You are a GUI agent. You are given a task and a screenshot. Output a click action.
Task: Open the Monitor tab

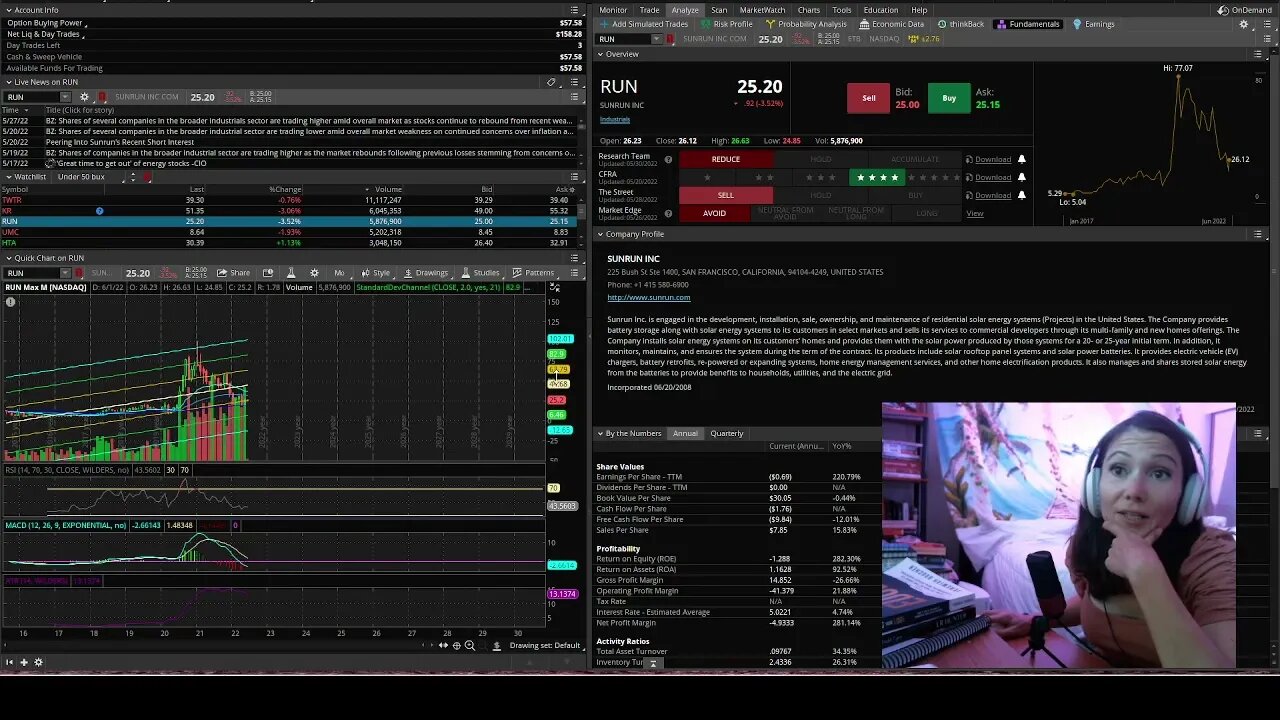[x=613, y=10]
